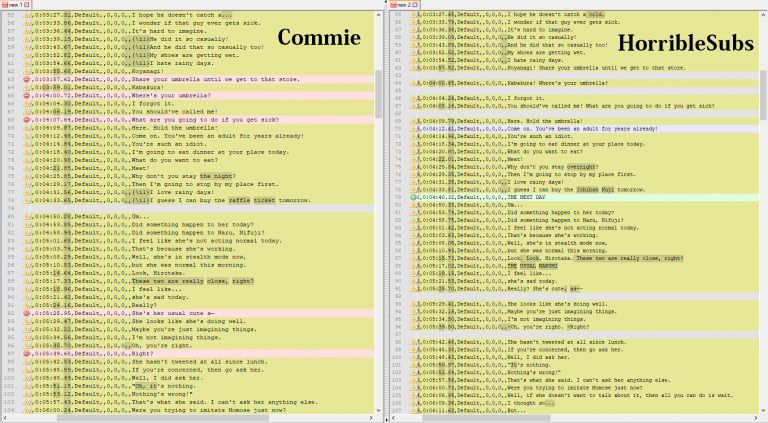Click the left pane horizontal scrollbar thumb
Screen dimensions: 768x423
tap(163, 418)
